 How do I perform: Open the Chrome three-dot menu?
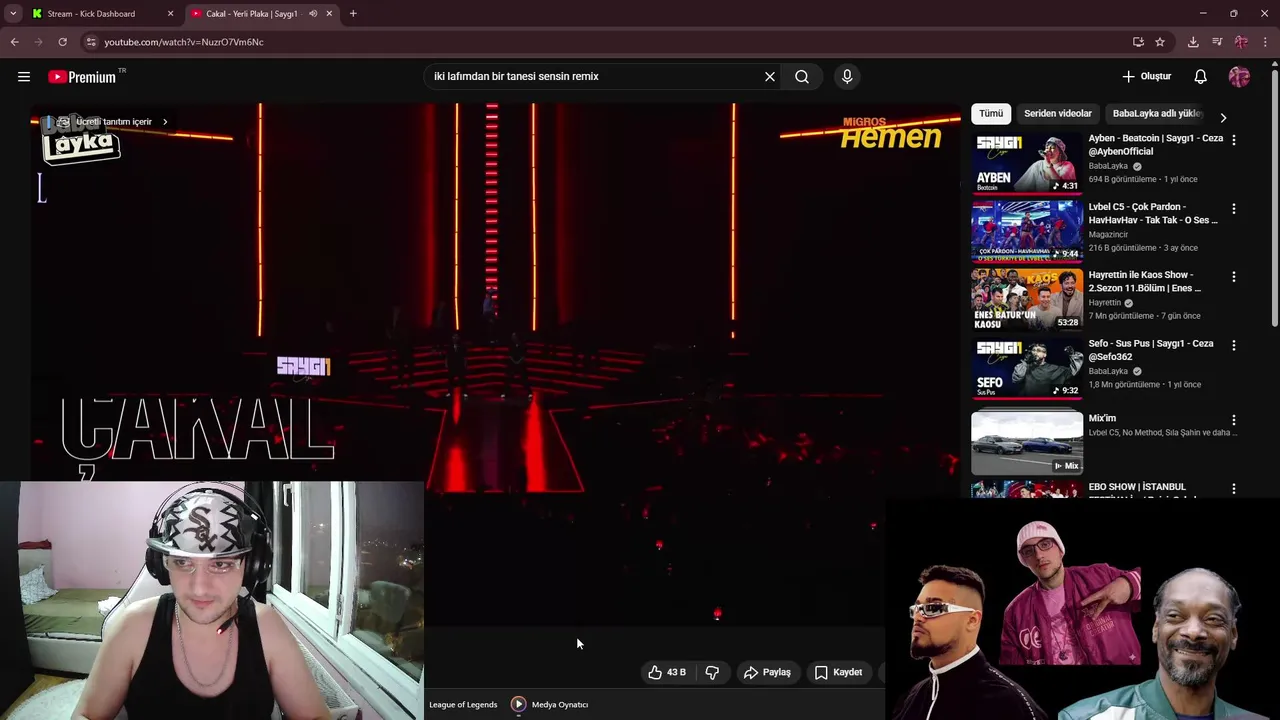tap(1266, 42)
